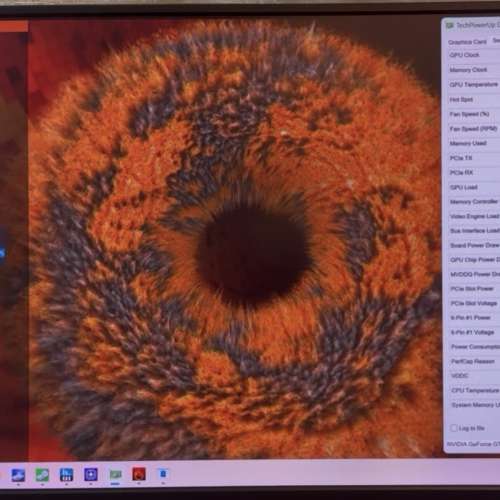Click the GPU Clock sensor label
Image resolution: width=500 pixels, height=500 pixels.
point(464,55)
